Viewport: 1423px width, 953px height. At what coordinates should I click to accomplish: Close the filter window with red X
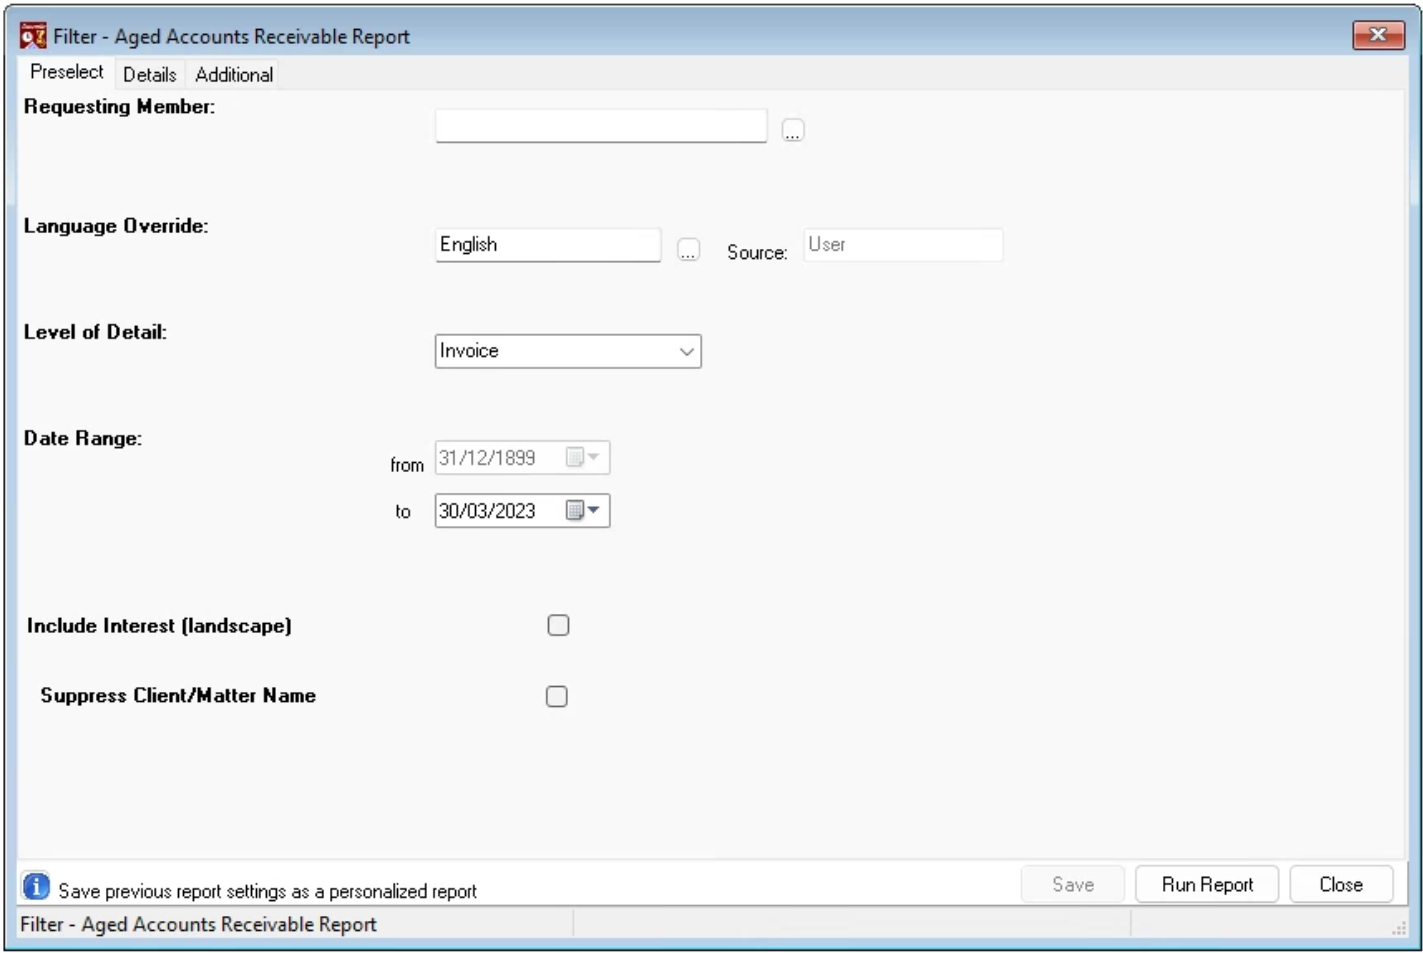click(1378, 35)
